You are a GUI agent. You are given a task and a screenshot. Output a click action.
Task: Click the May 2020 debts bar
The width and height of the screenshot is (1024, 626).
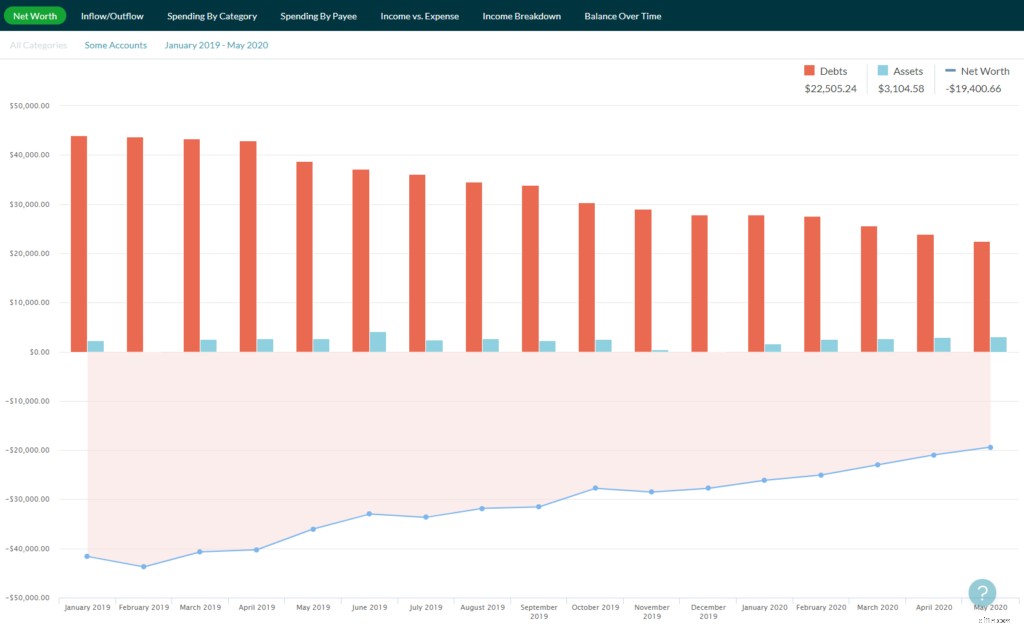pos(982,297)
